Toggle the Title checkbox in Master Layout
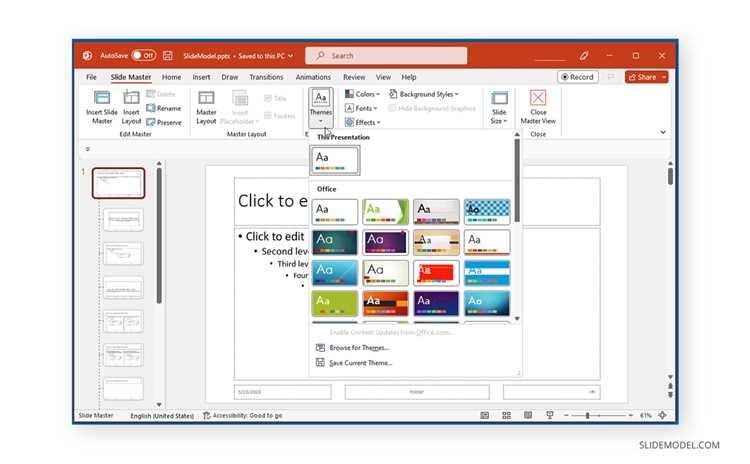The width and height of the screenshot is (750, 464). point(268,99)
